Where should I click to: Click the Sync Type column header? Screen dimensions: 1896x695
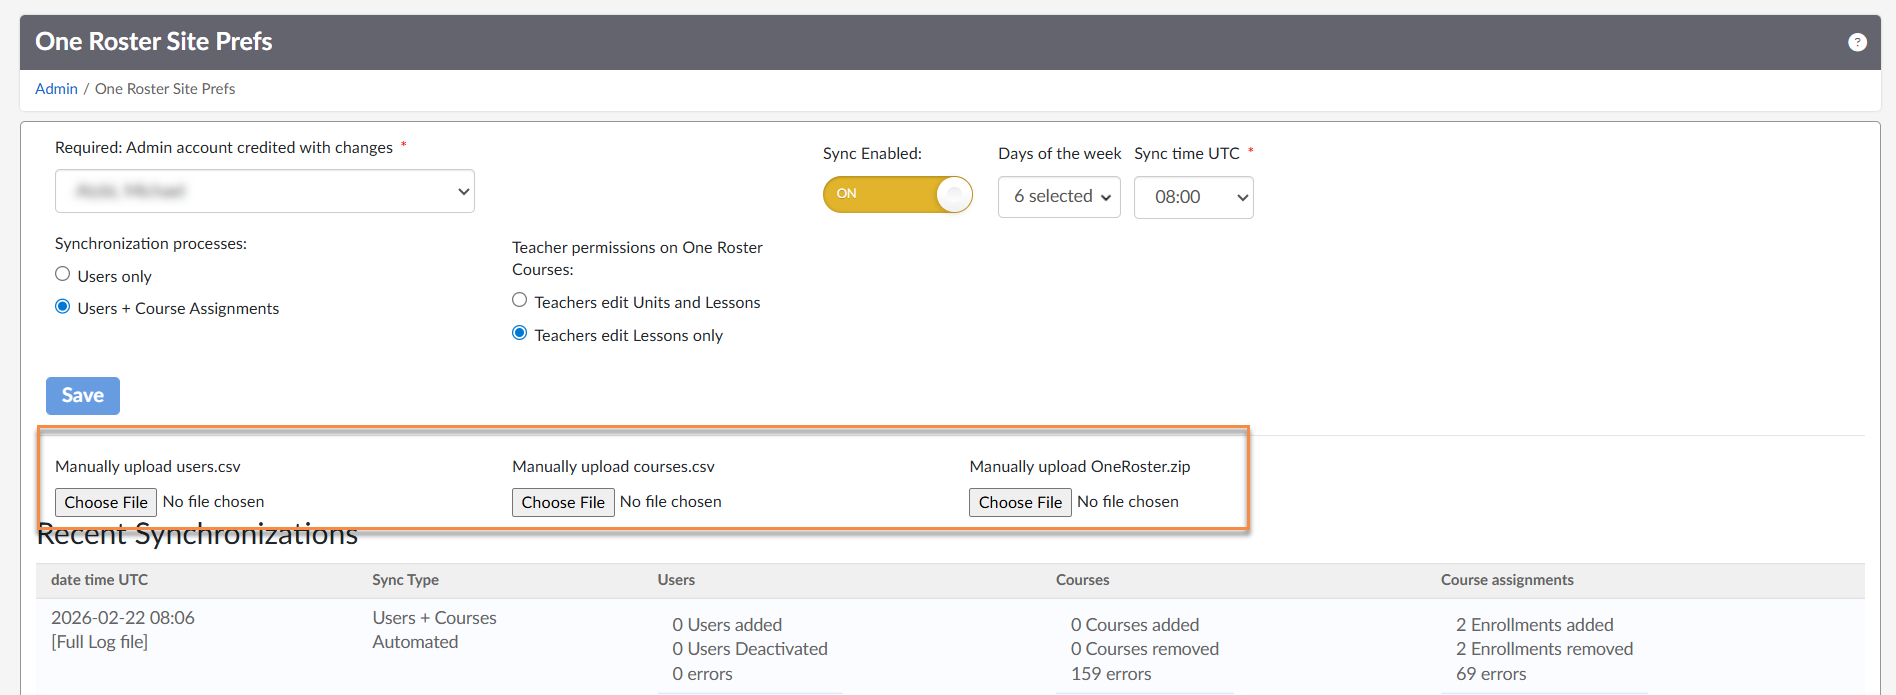pyautogui.click(x=405, y=580)
